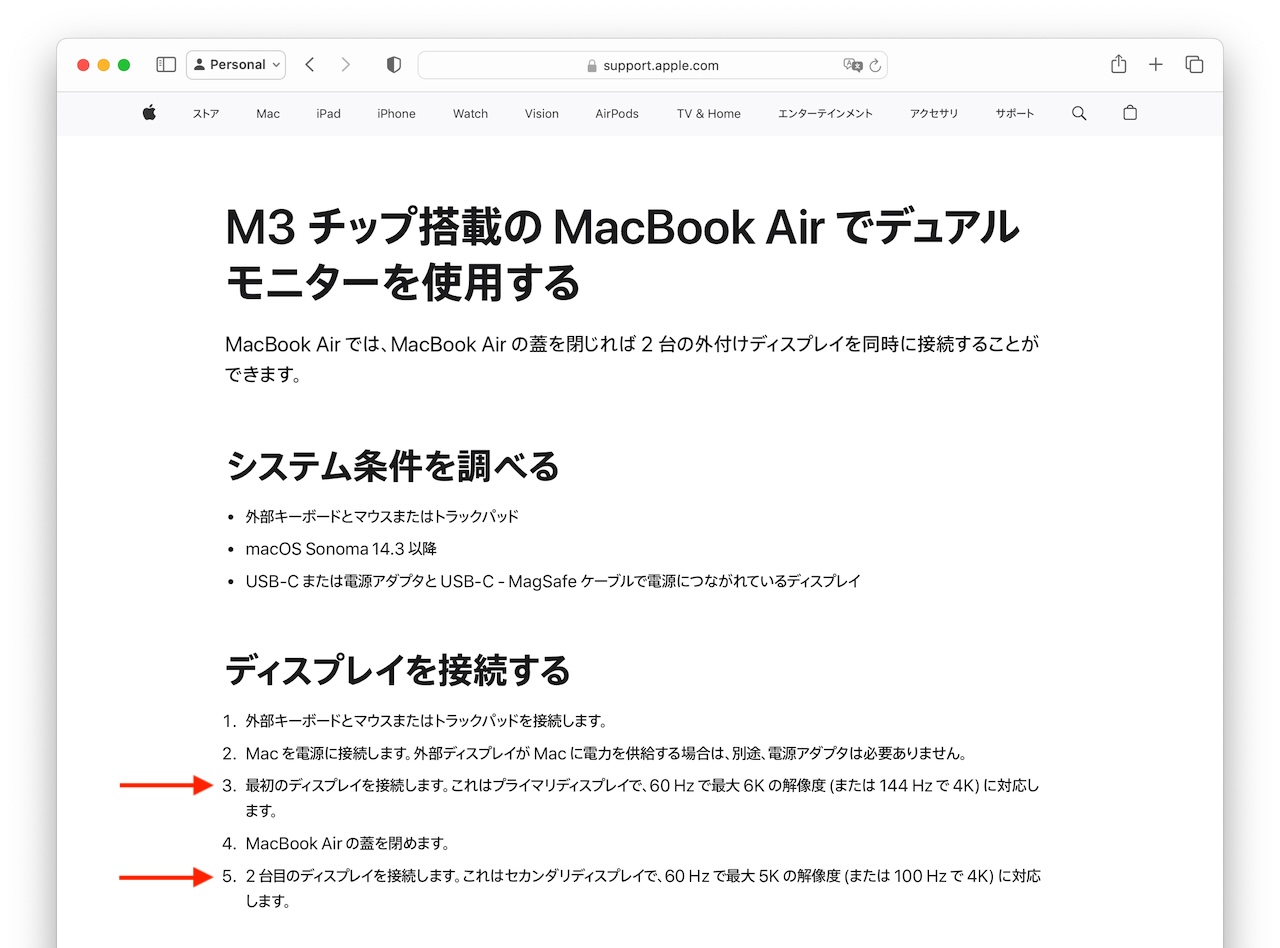Open the Vision navigation item
1280x948 pixels.
click(542, 114)
